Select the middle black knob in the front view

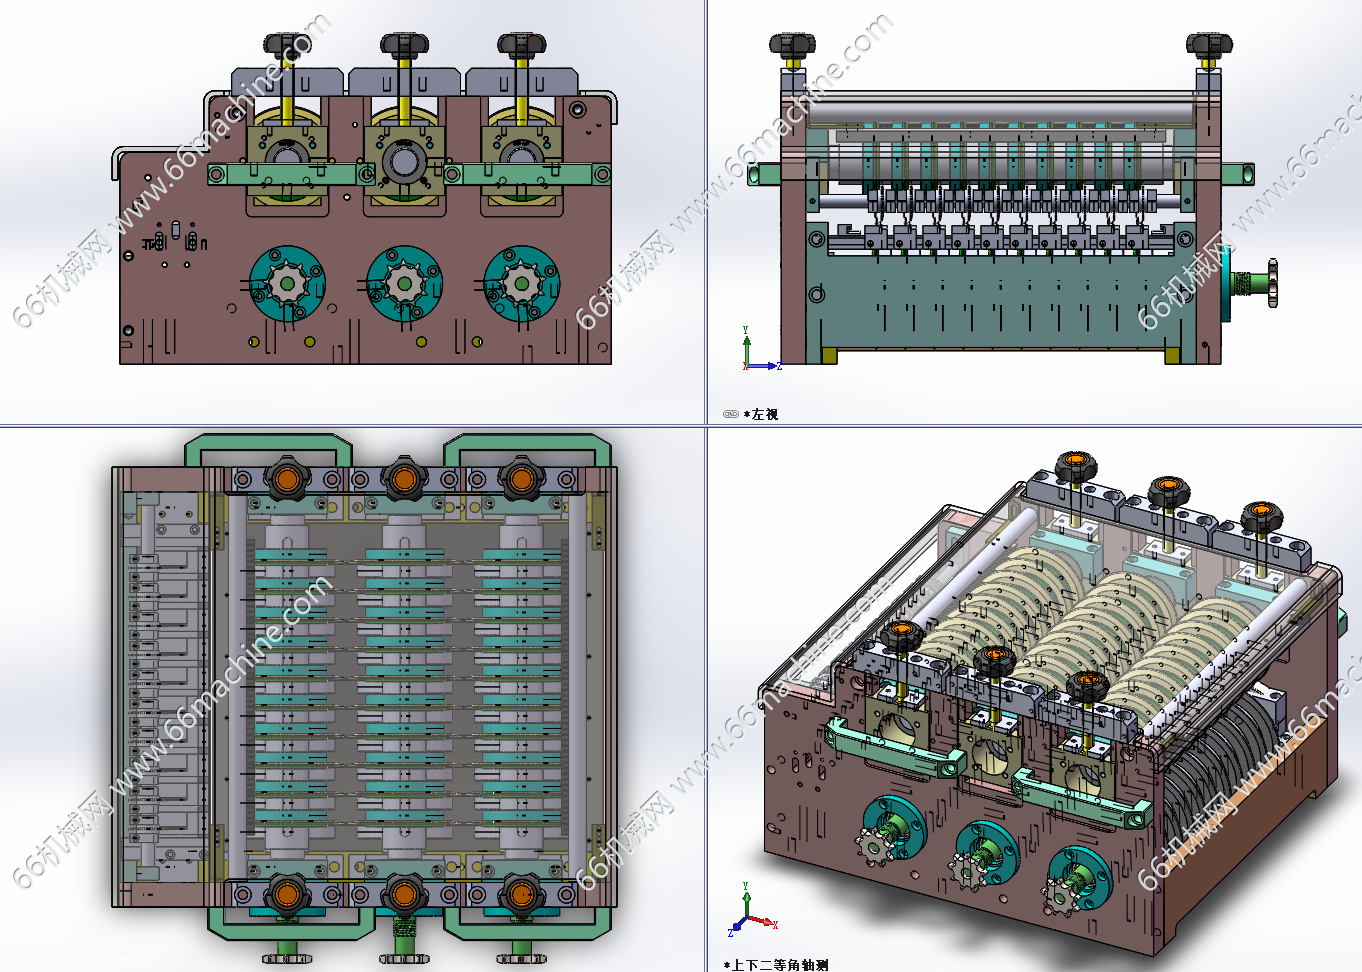coord(404,45)
